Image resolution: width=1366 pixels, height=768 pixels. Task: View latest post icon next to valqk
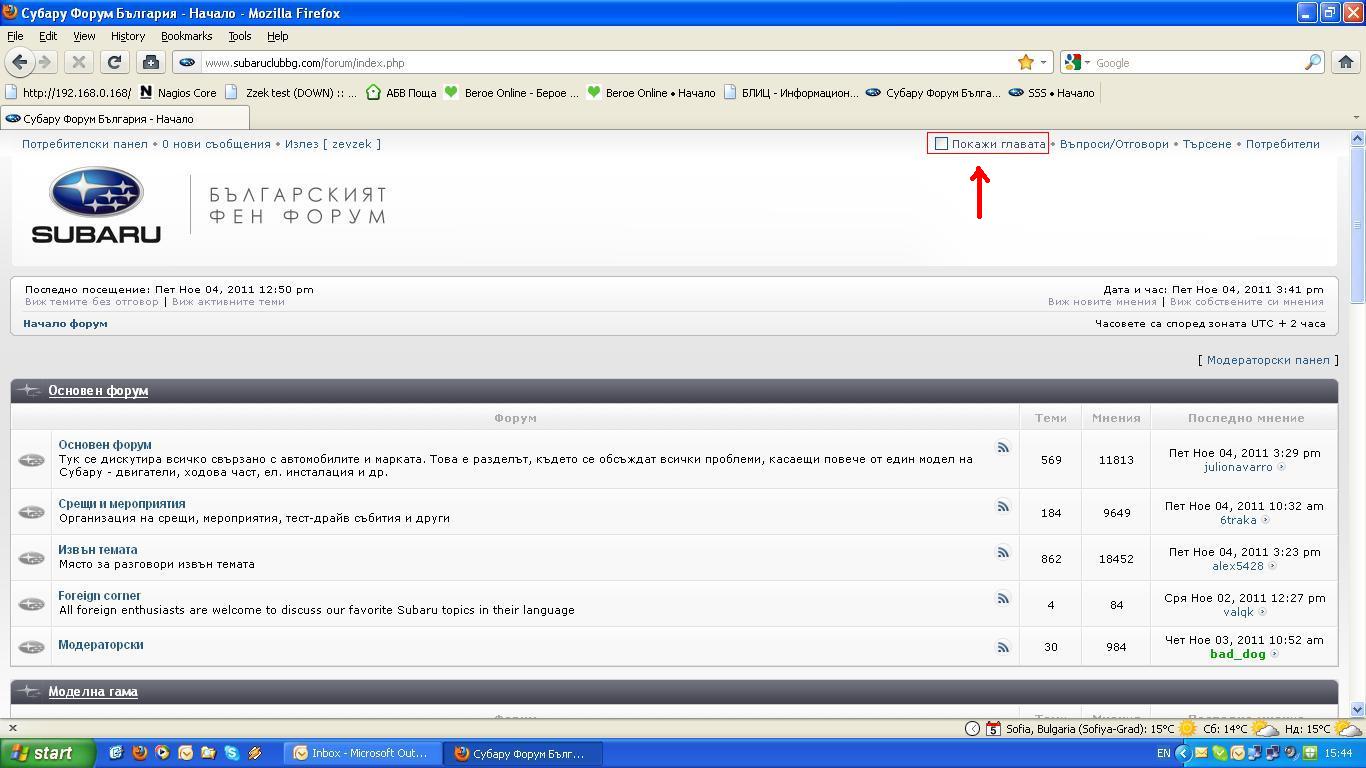point(1262,612)
